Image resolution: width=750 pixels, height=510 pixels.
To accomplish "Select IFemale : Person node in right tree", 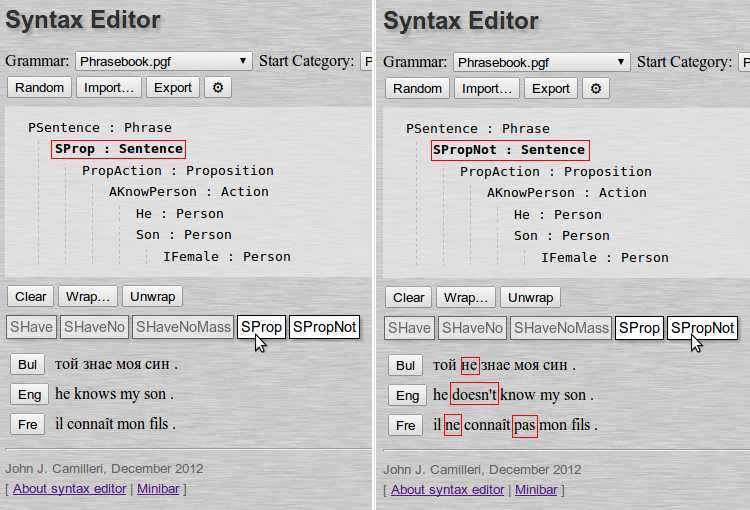I will pos(605,257).
